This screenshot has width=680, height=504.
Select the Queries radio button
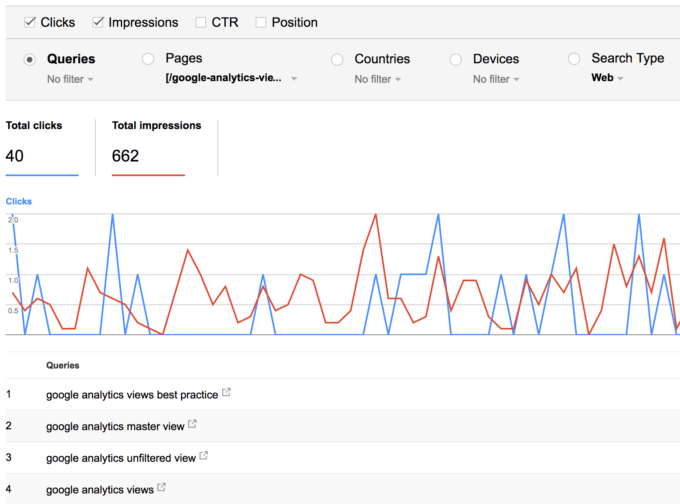29,59
